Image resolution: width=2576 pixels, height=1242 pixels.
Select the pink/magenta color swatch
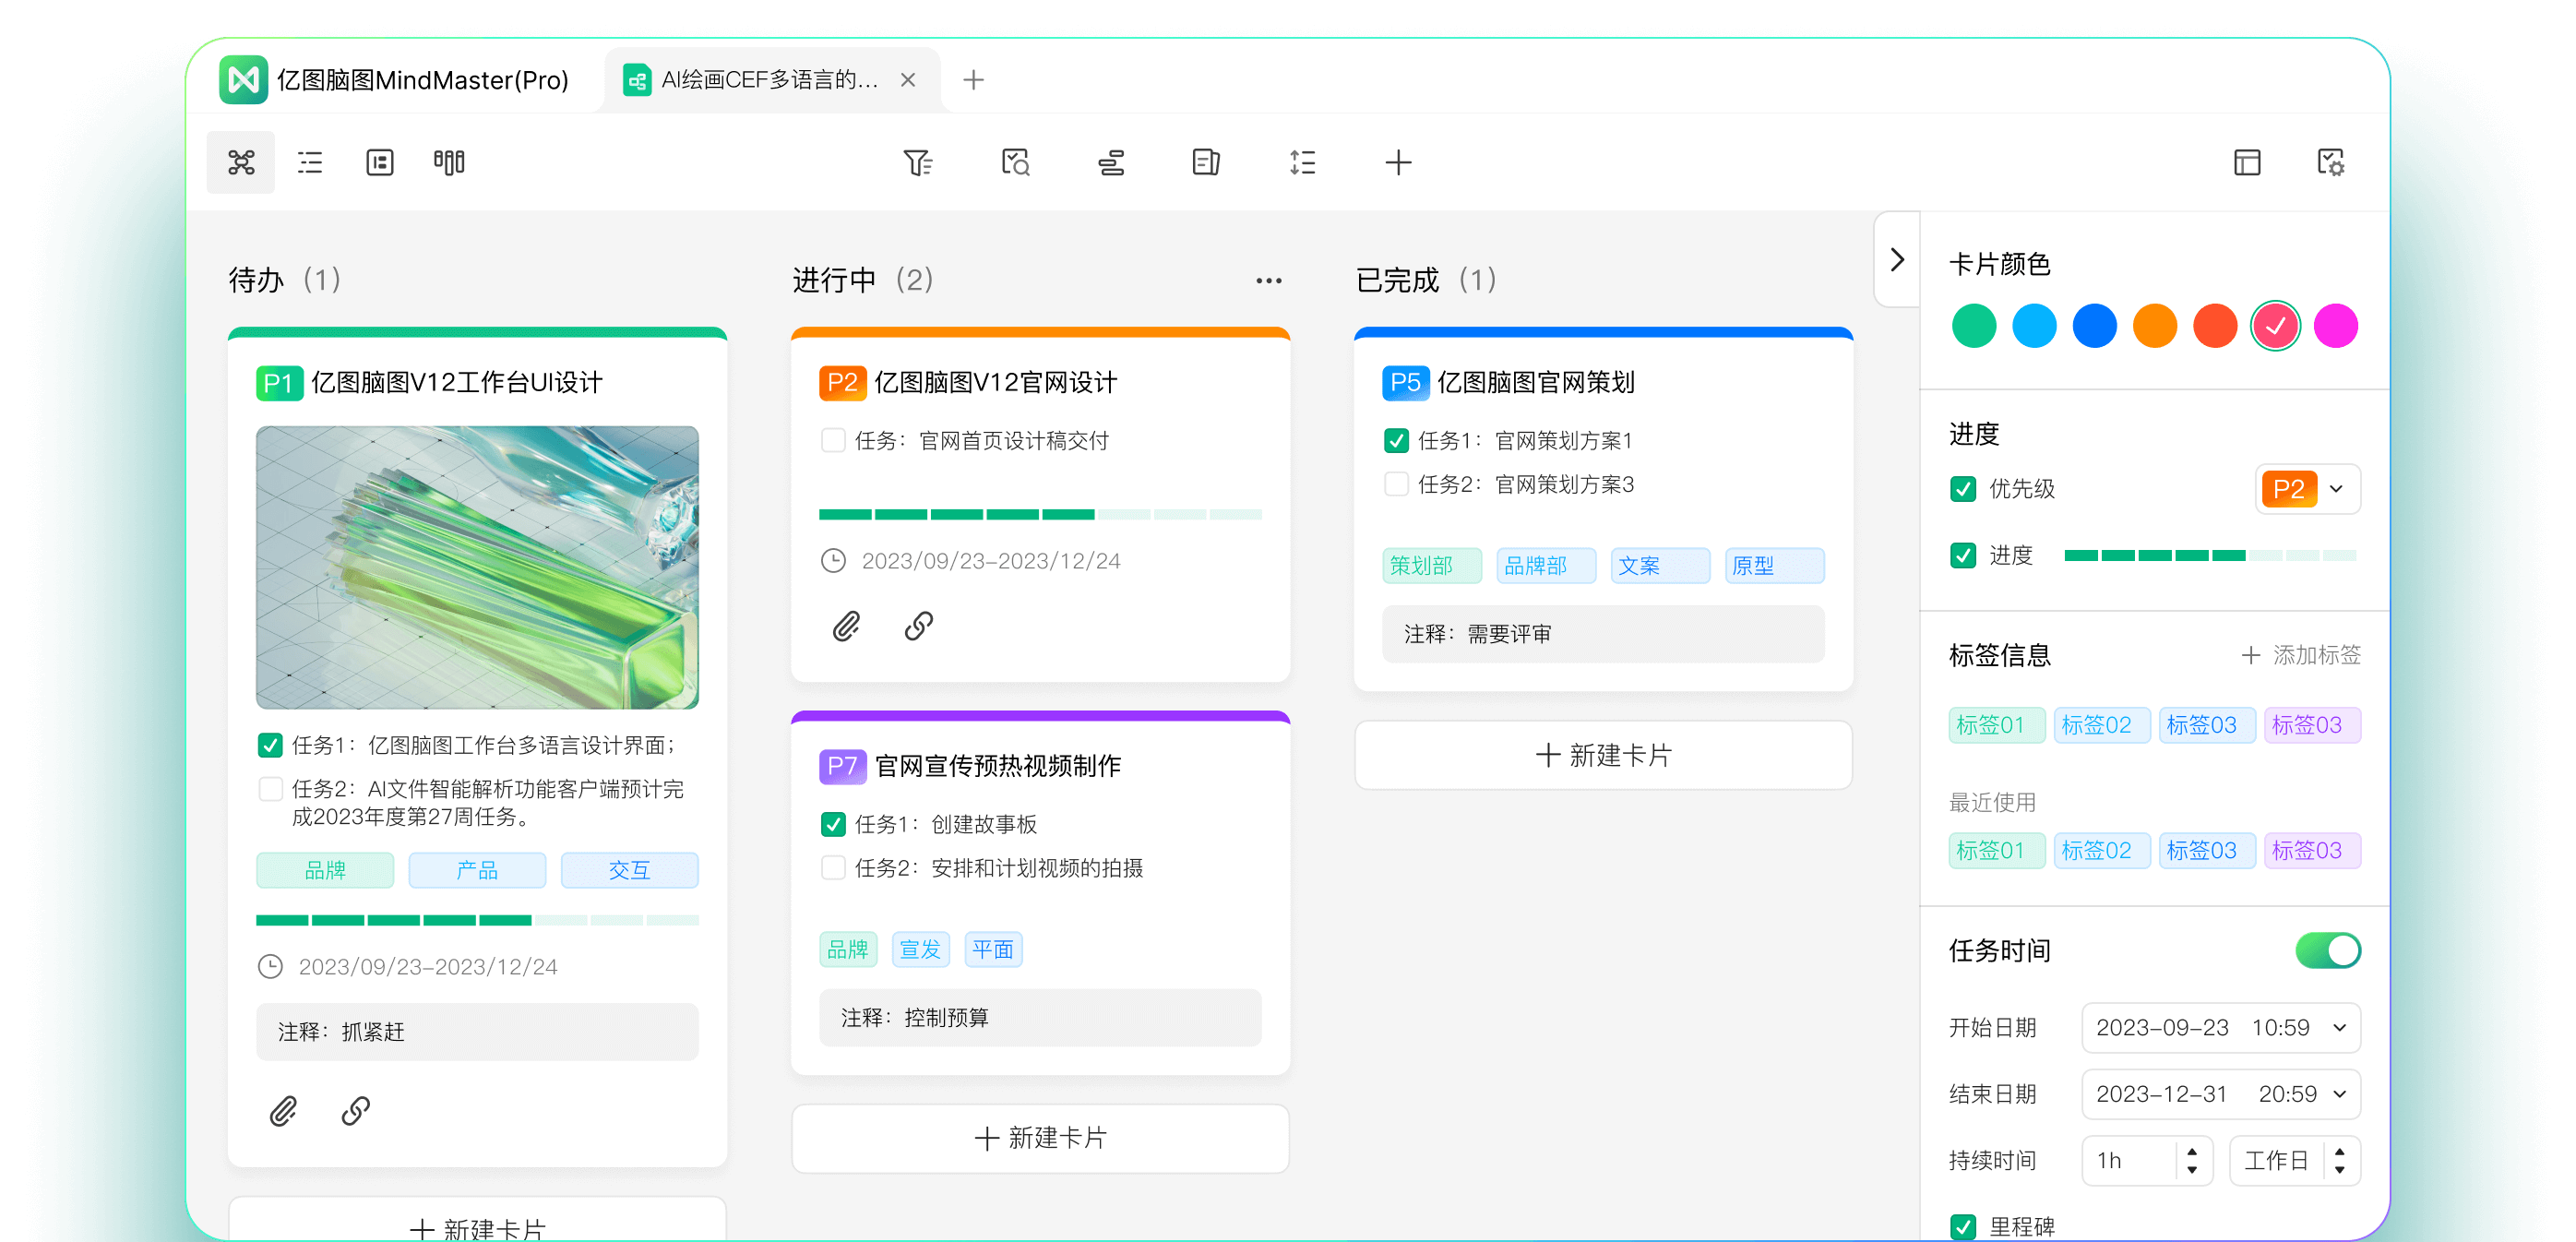(x=2336, y=326)
